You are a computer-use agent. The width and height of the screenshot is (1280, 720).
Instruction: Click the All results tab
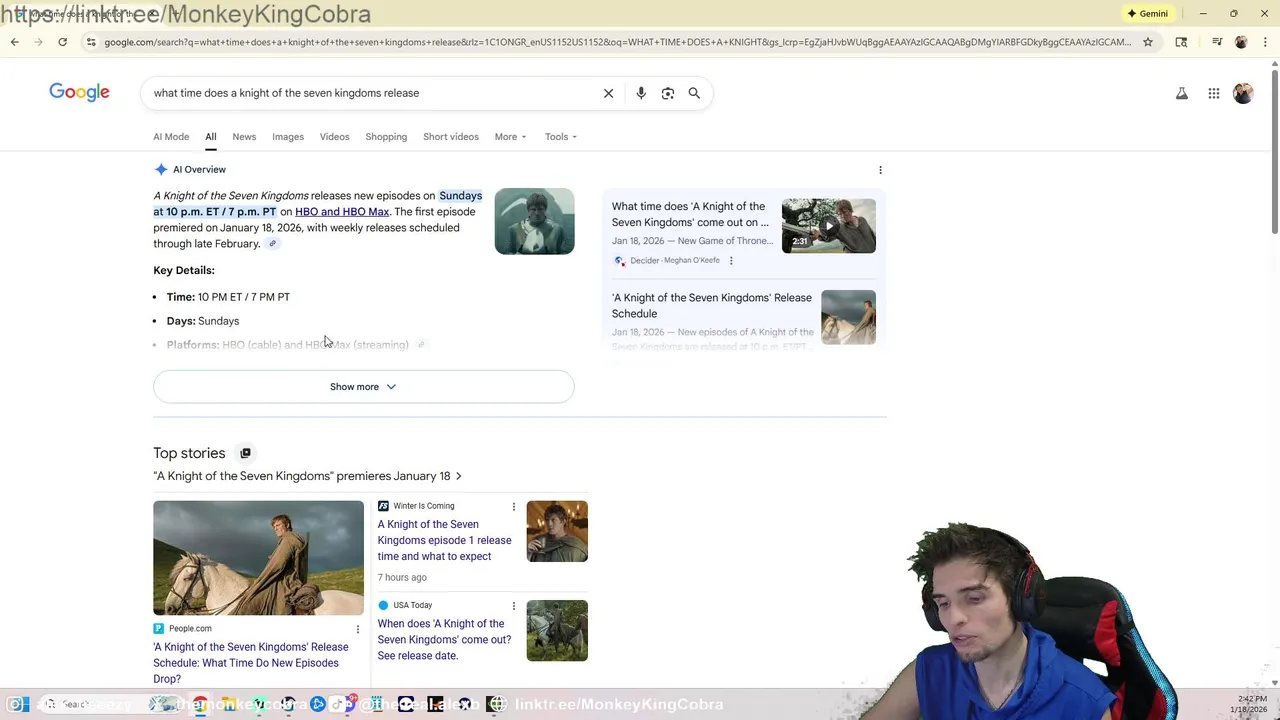coord(210,137)
